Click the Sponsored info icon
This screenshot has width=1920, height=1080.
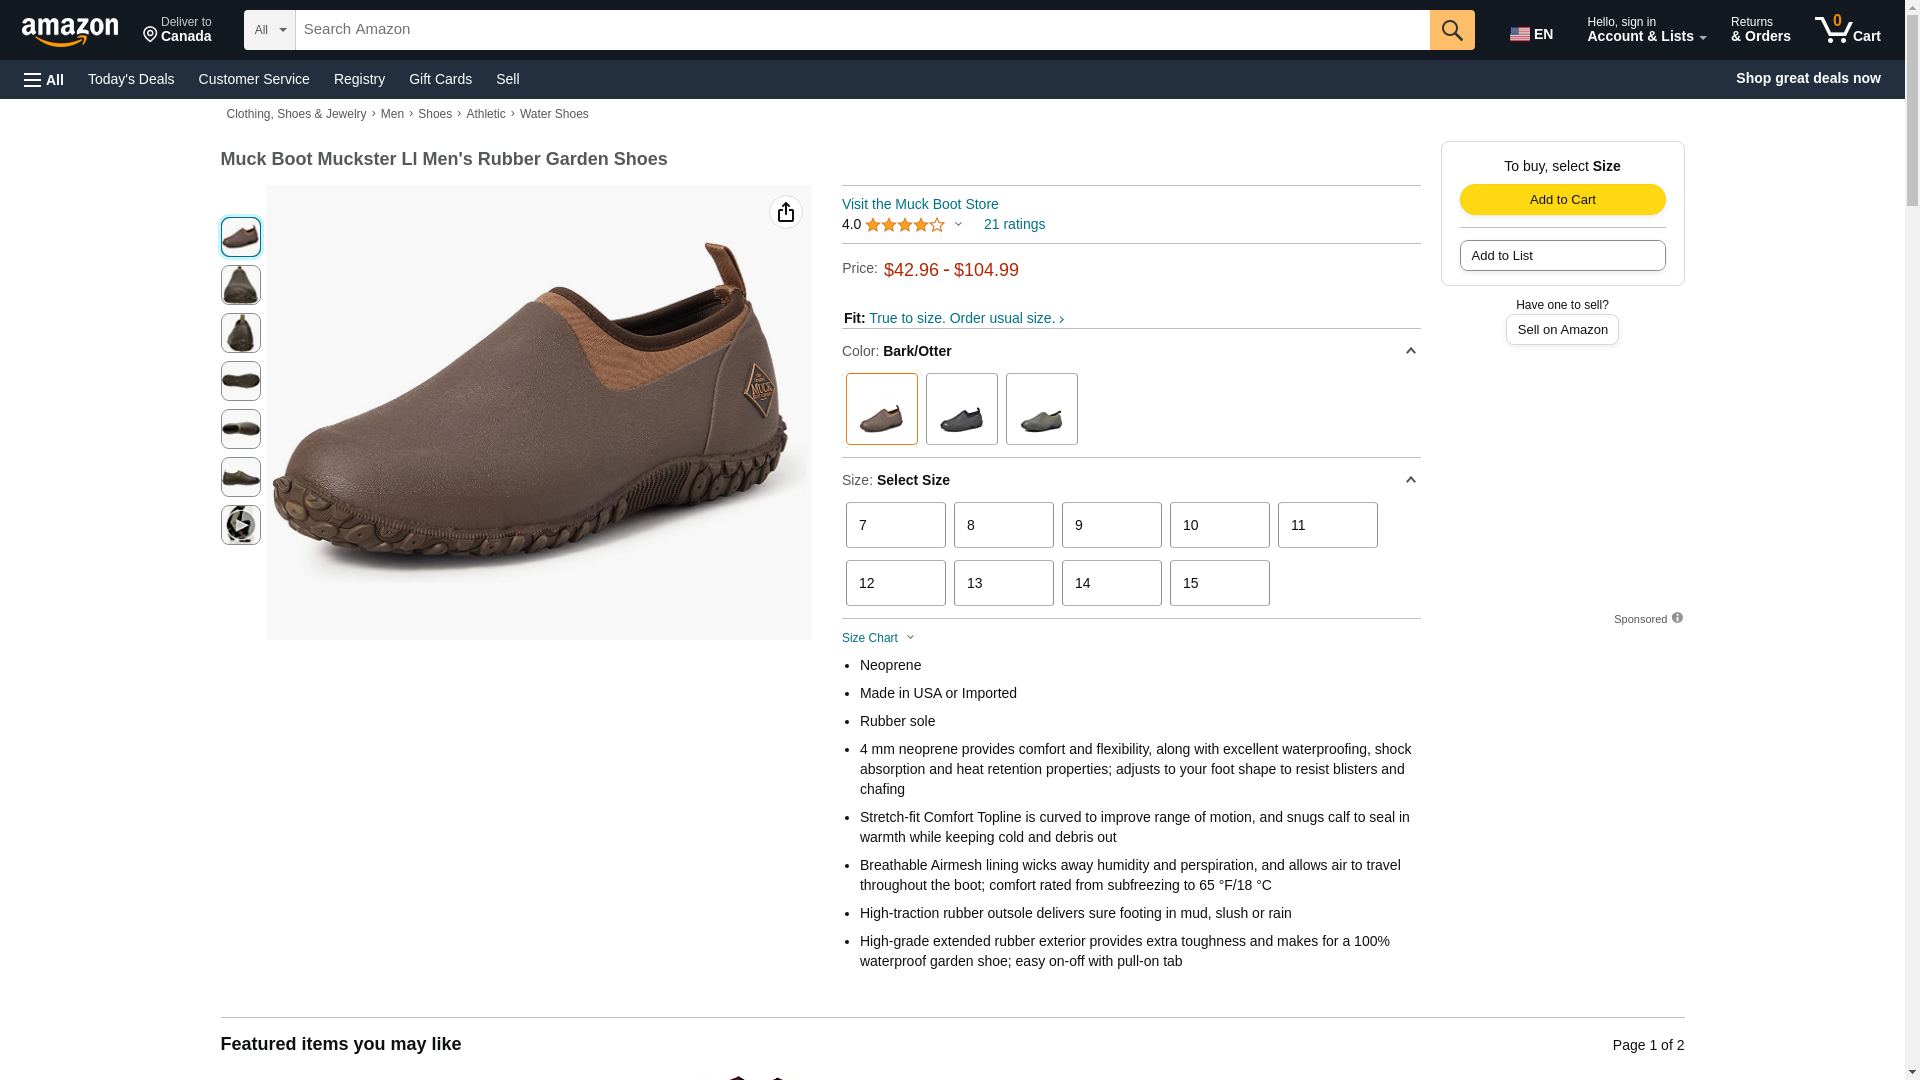coord(1677,618)
